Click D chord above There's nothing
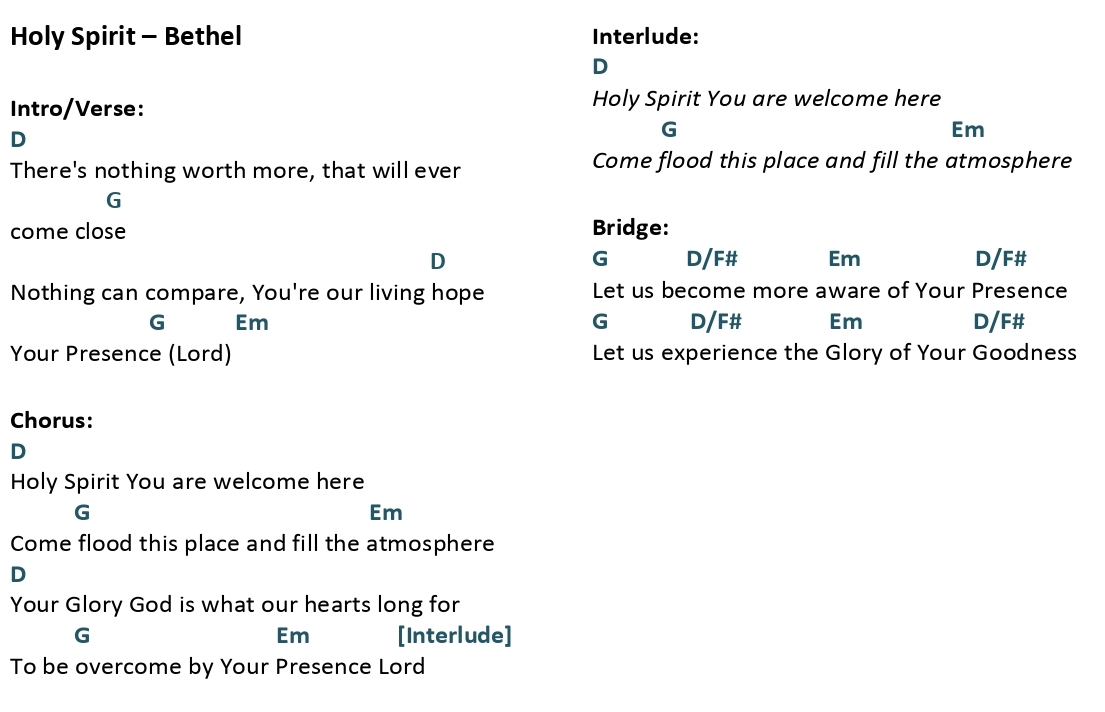The width and height of the screenshot is (1105, 712). tap(18, 139)
